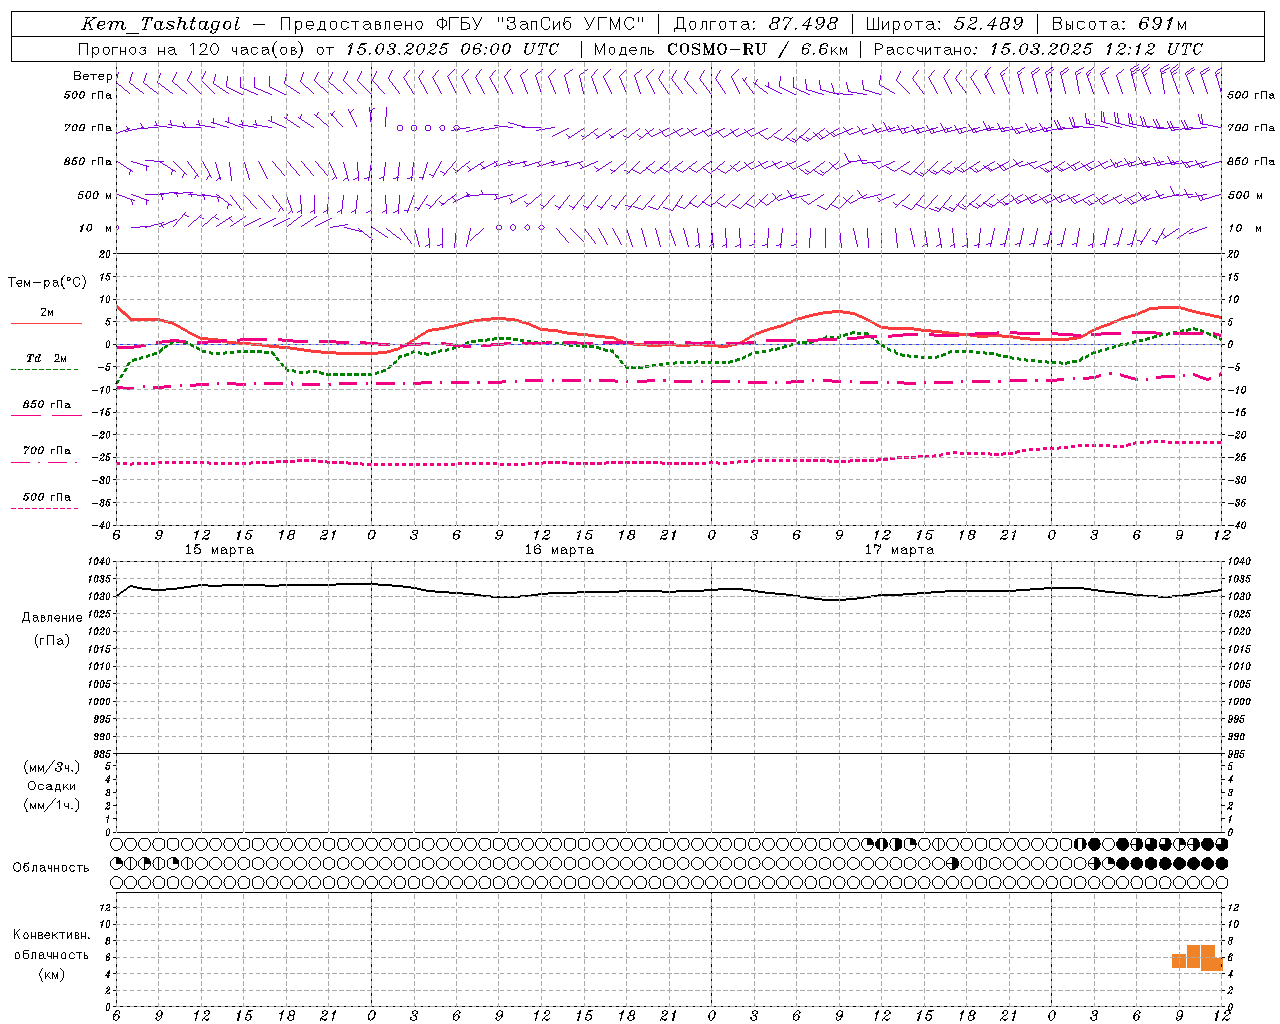Click the Широта: 52.489 header field
Viewport: 1280px width, 1024px height.
click(944, 24)
